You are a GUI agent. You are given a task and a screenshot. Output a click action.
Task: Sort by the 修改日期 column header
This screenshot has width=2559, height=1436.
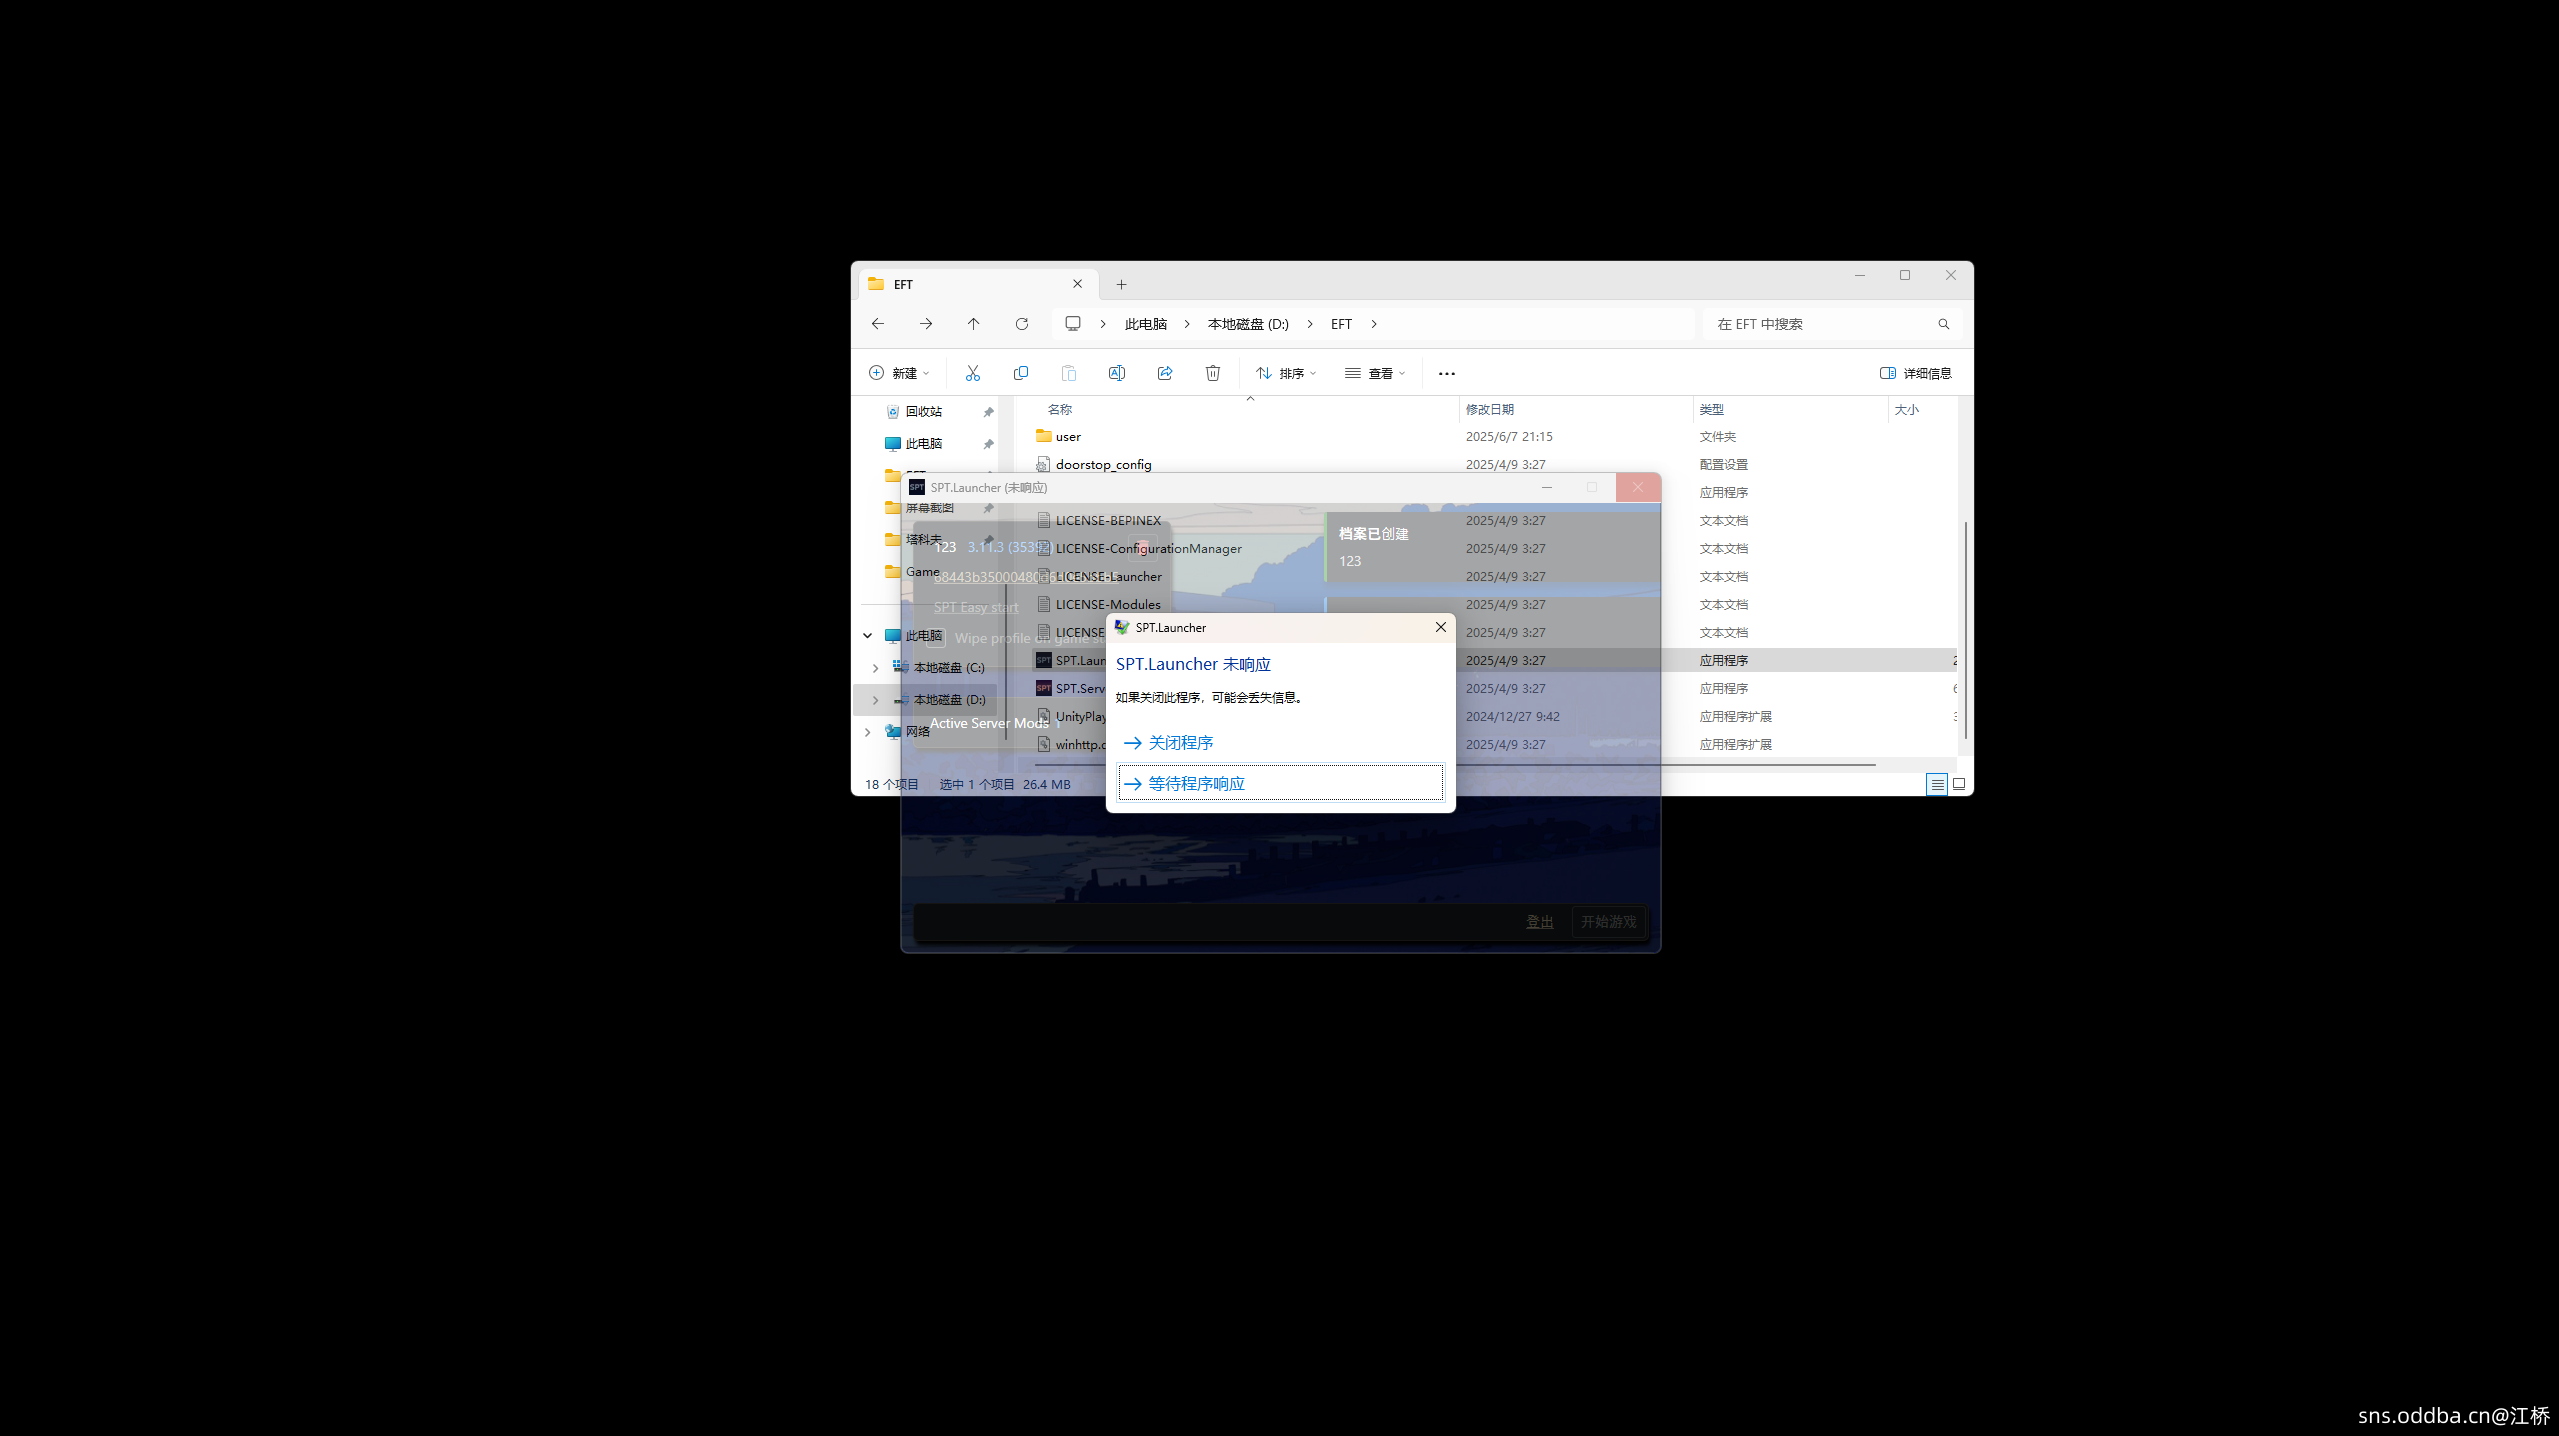1489,409
